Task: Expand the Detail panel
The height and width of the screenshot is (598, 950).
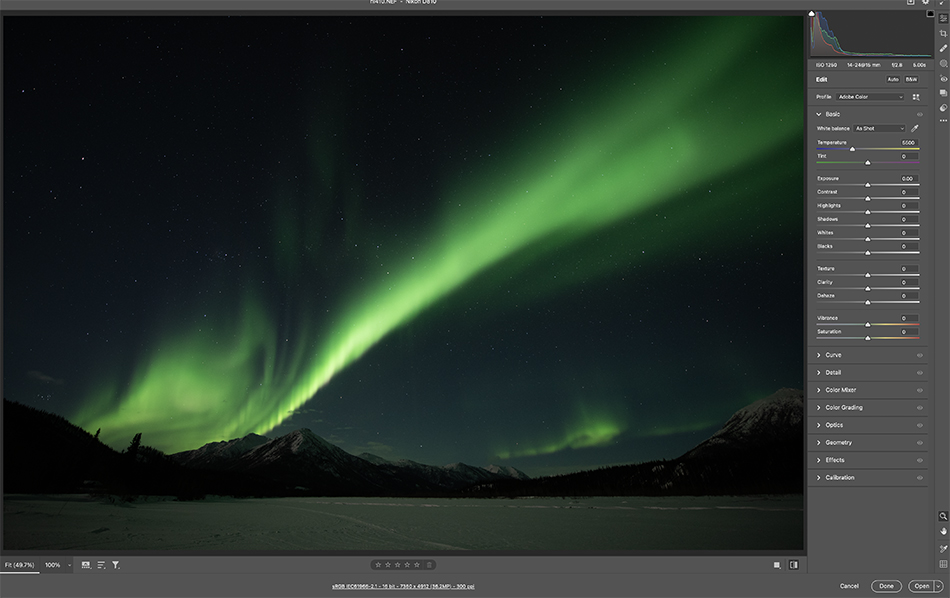Action: [x=819, y=373]
